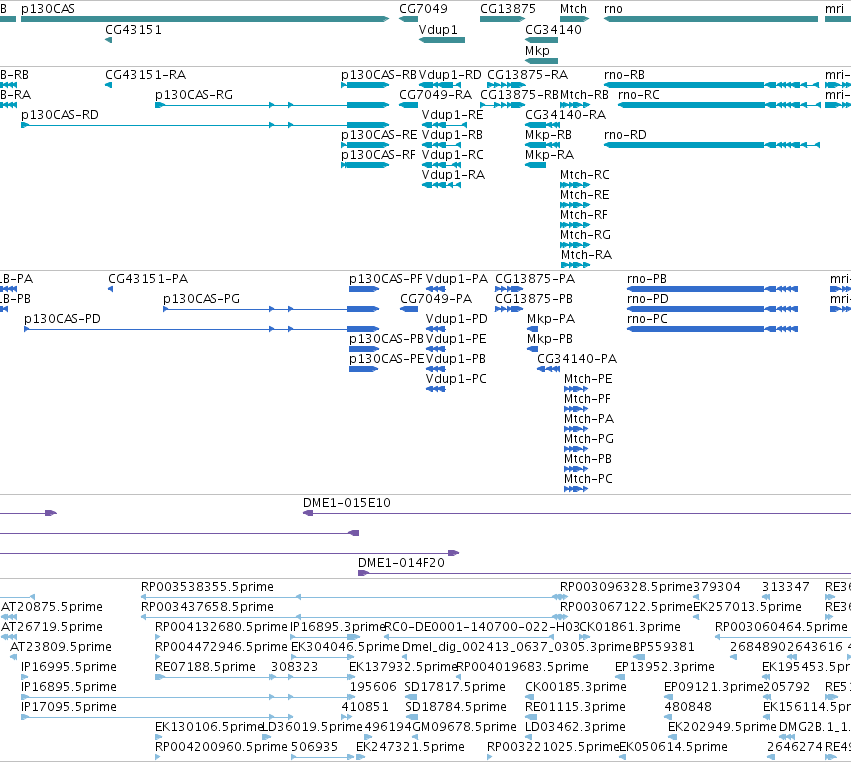Select protein Mtch-PE

point(588,379)
